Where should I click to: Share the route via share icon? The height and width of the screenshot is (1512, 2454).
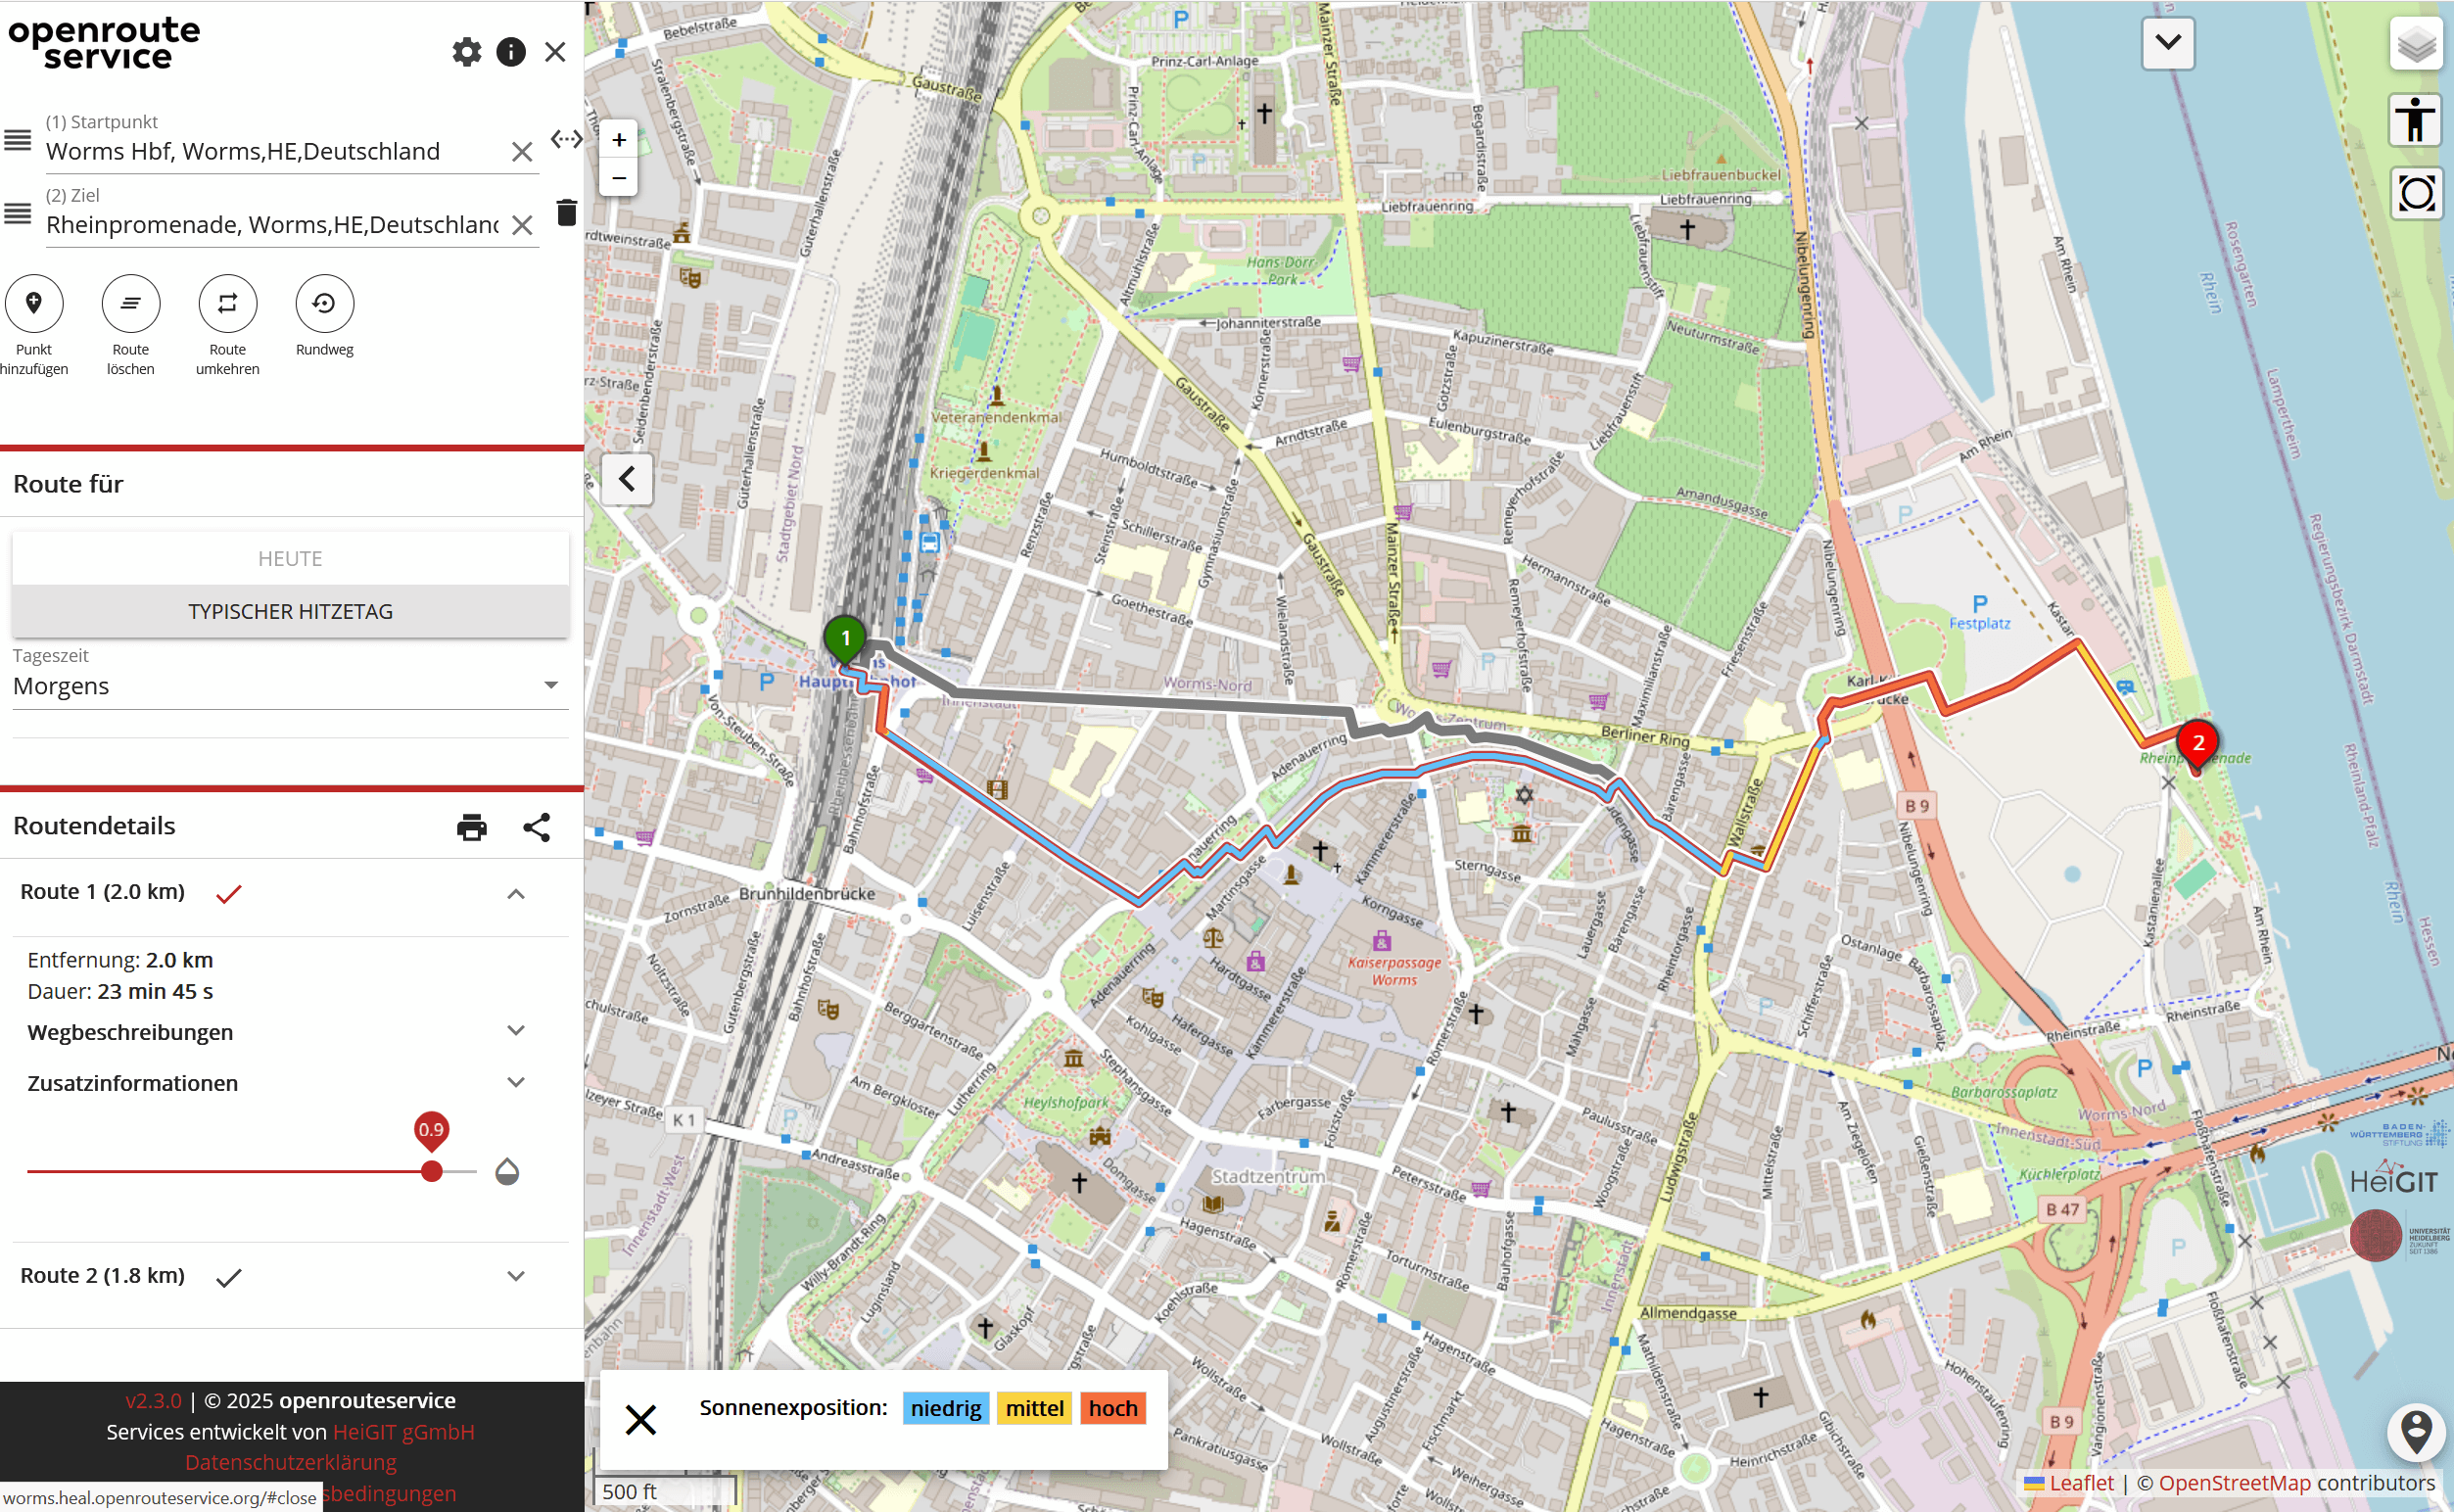click(537, 827)
